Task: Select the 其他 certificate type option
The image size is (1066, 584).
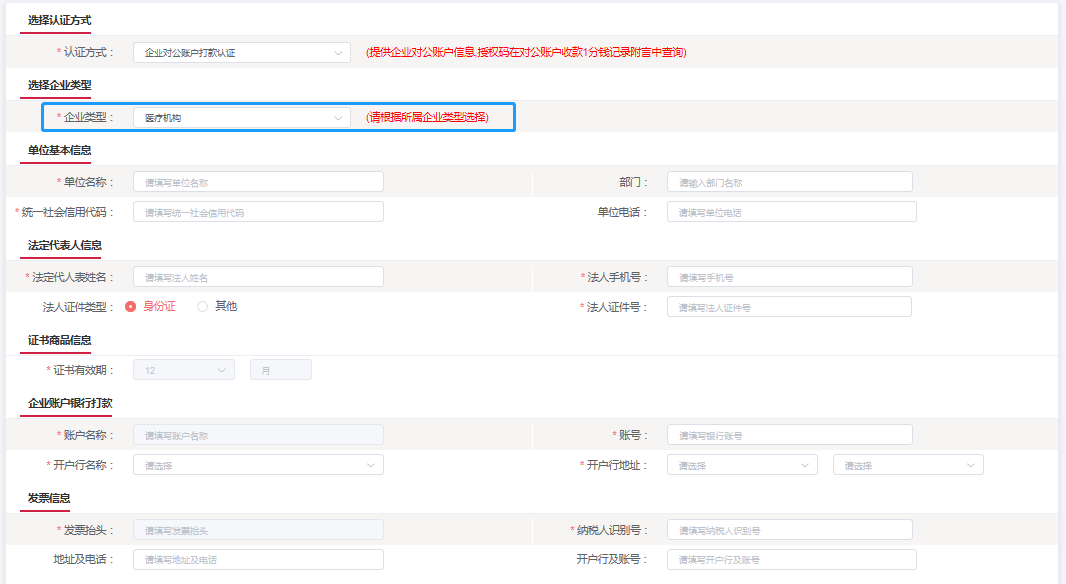Action: point(203,307)
